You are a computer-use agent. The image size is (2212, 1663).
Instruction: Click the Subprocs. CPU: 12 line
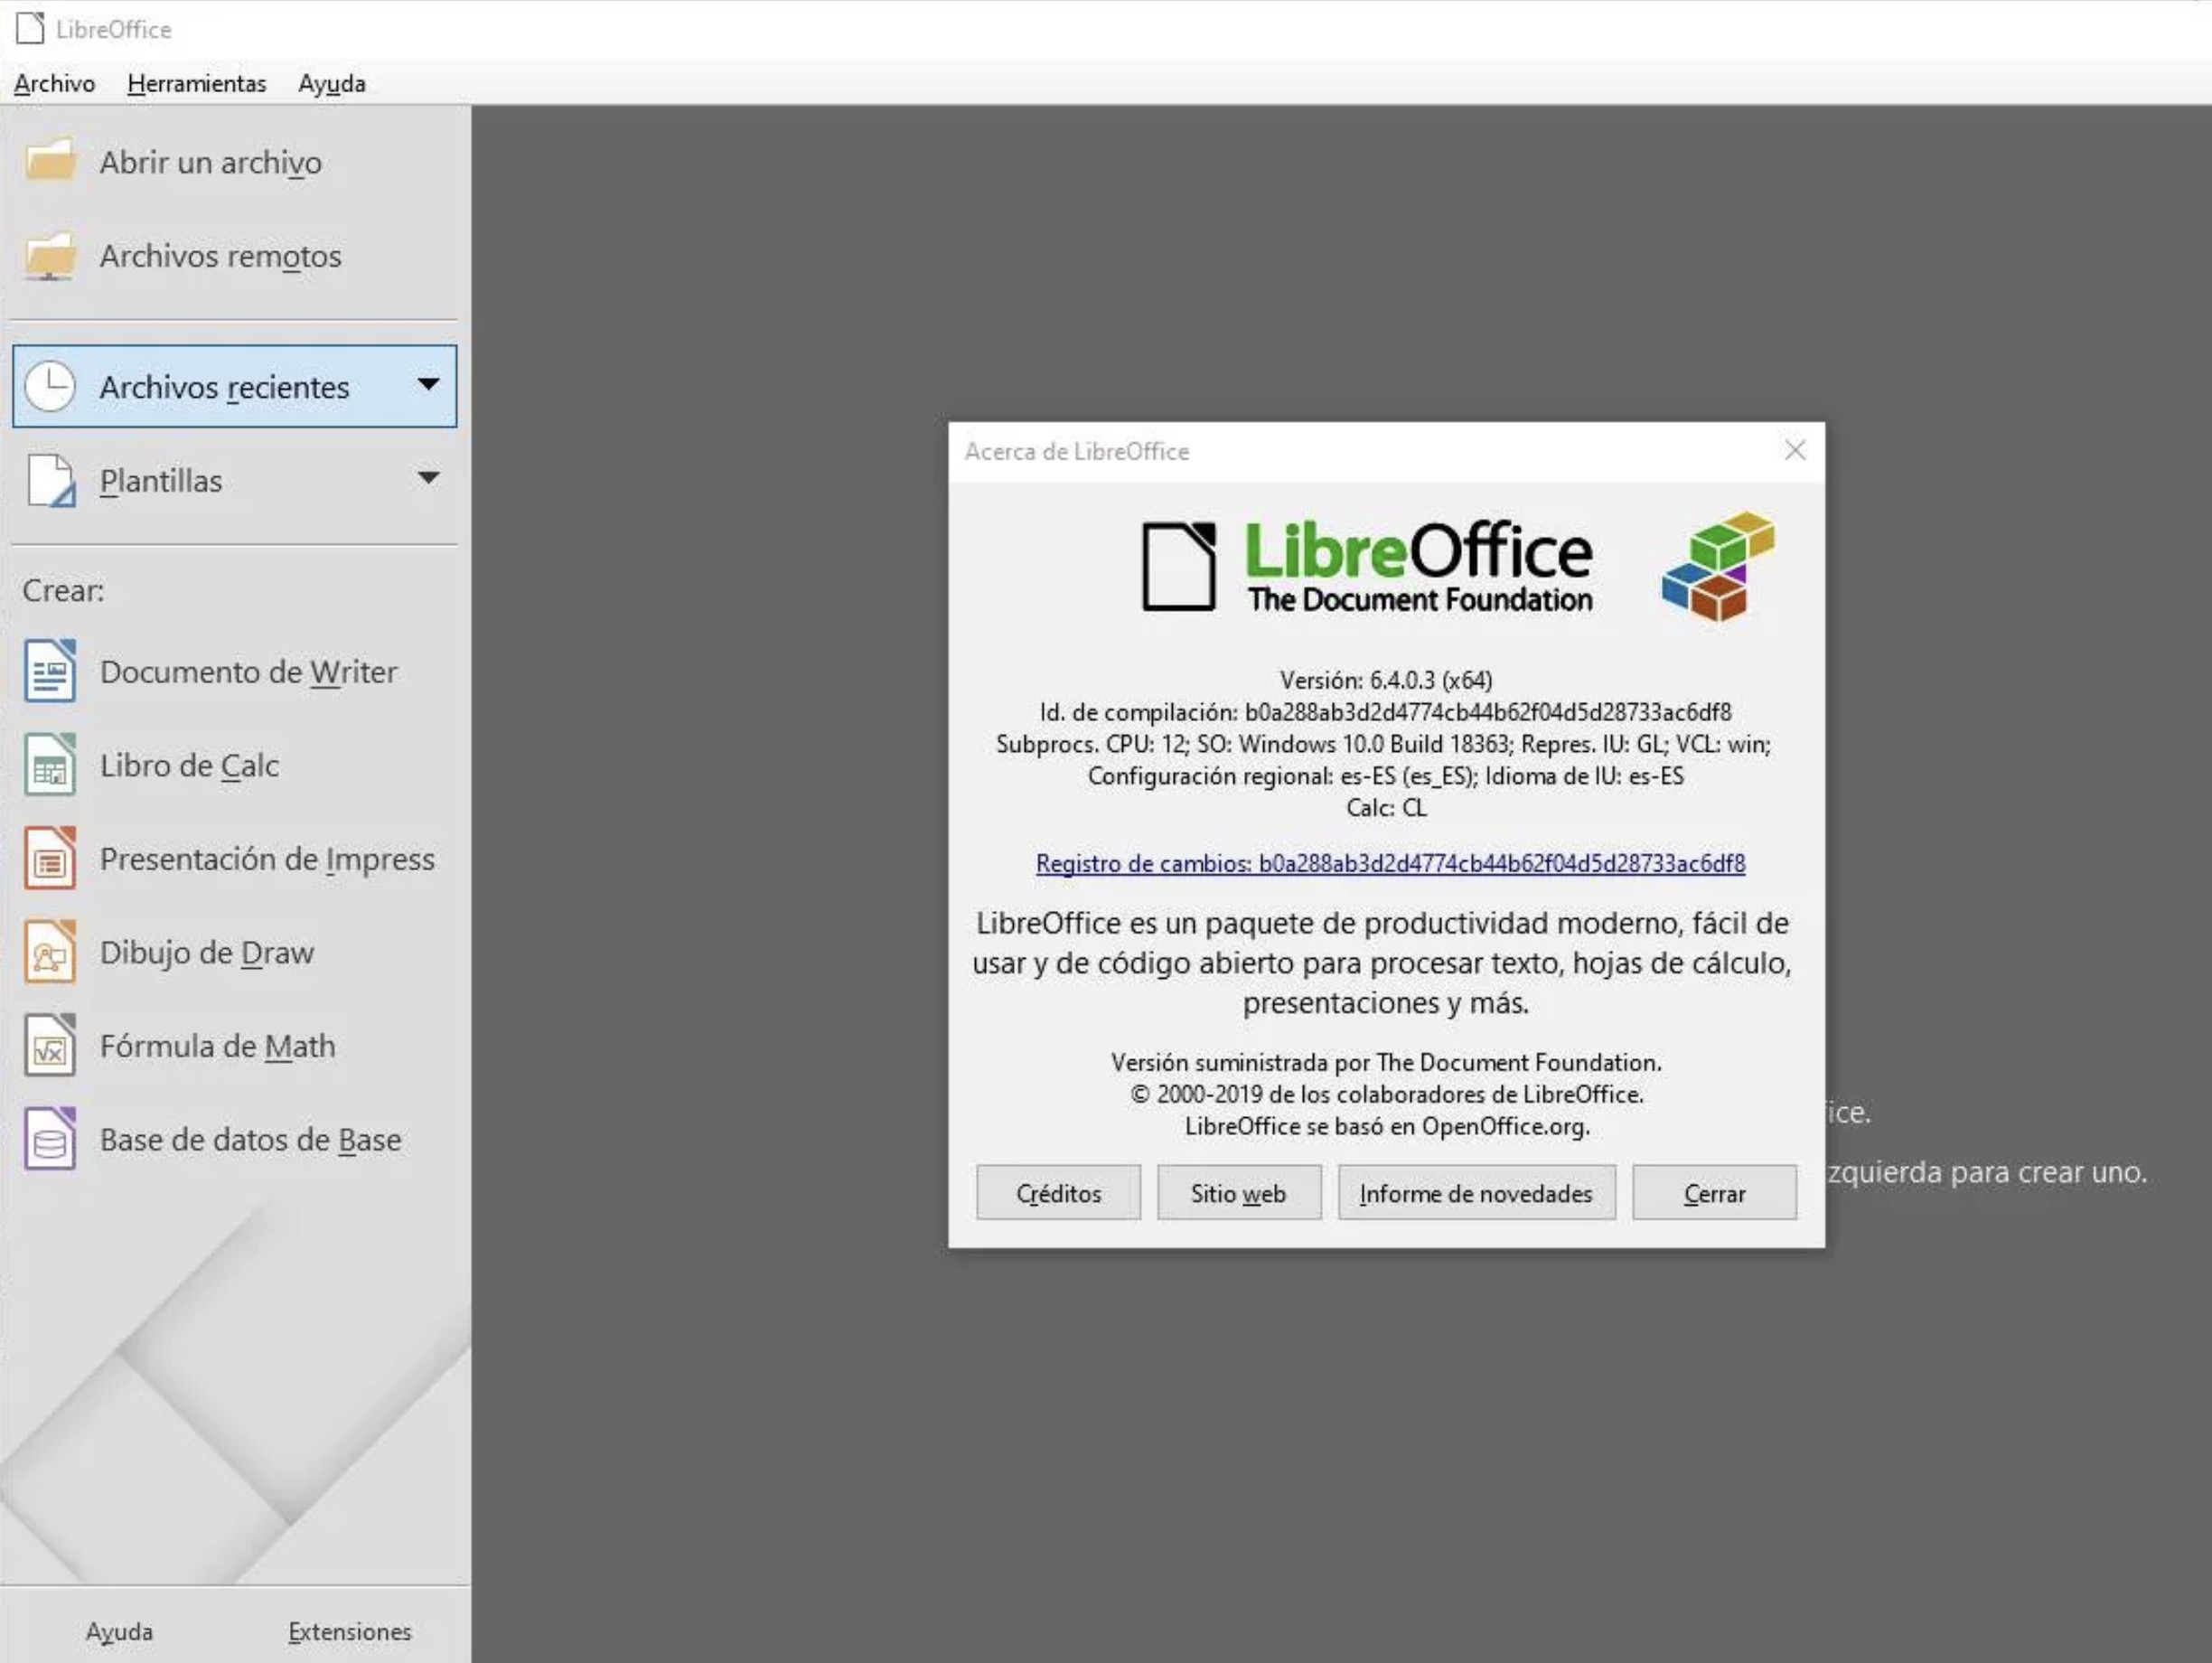(x=1384, y=744)
